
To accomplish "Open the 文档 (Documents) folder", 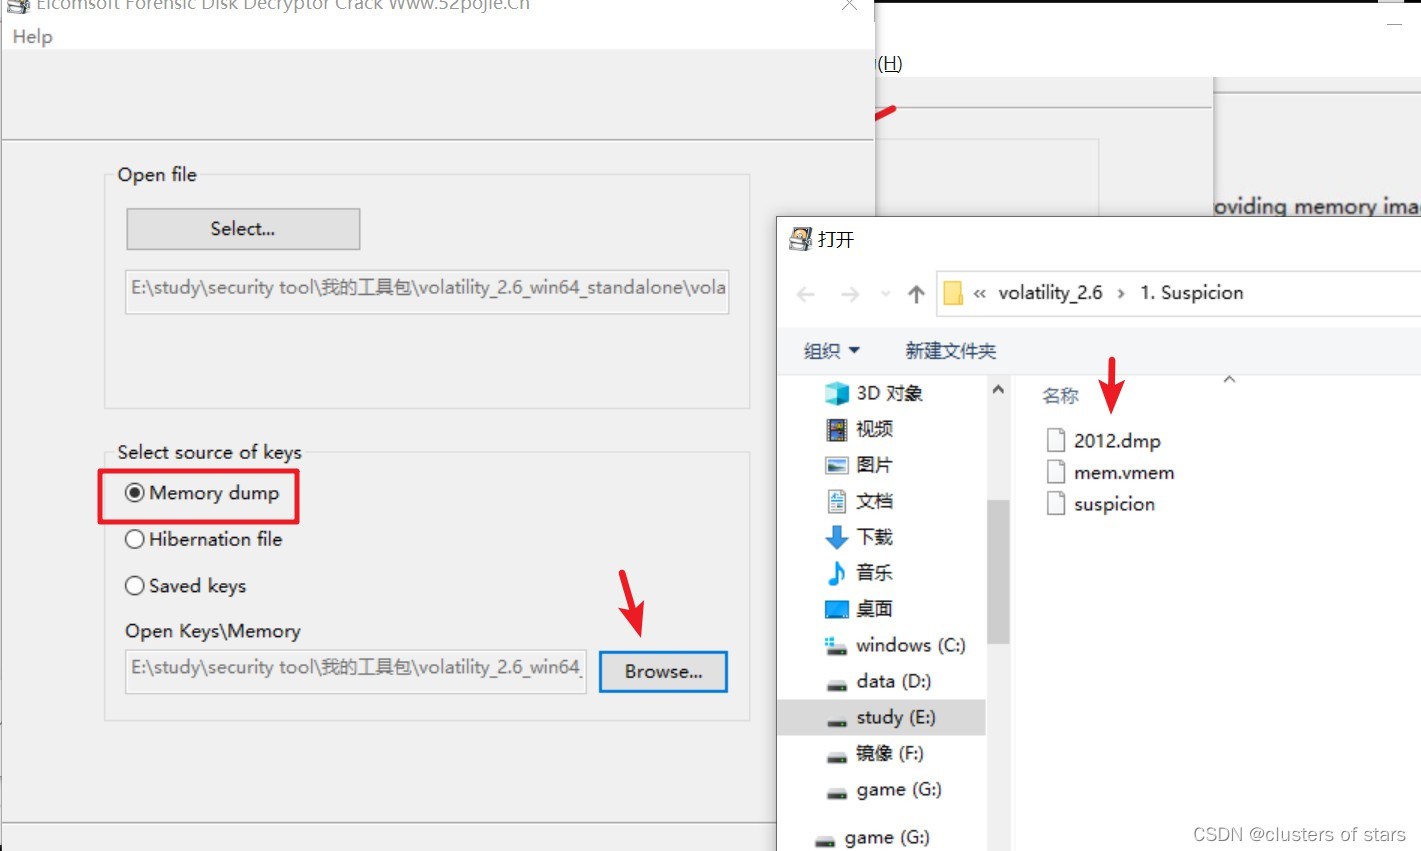I will [x=873, y=500].
